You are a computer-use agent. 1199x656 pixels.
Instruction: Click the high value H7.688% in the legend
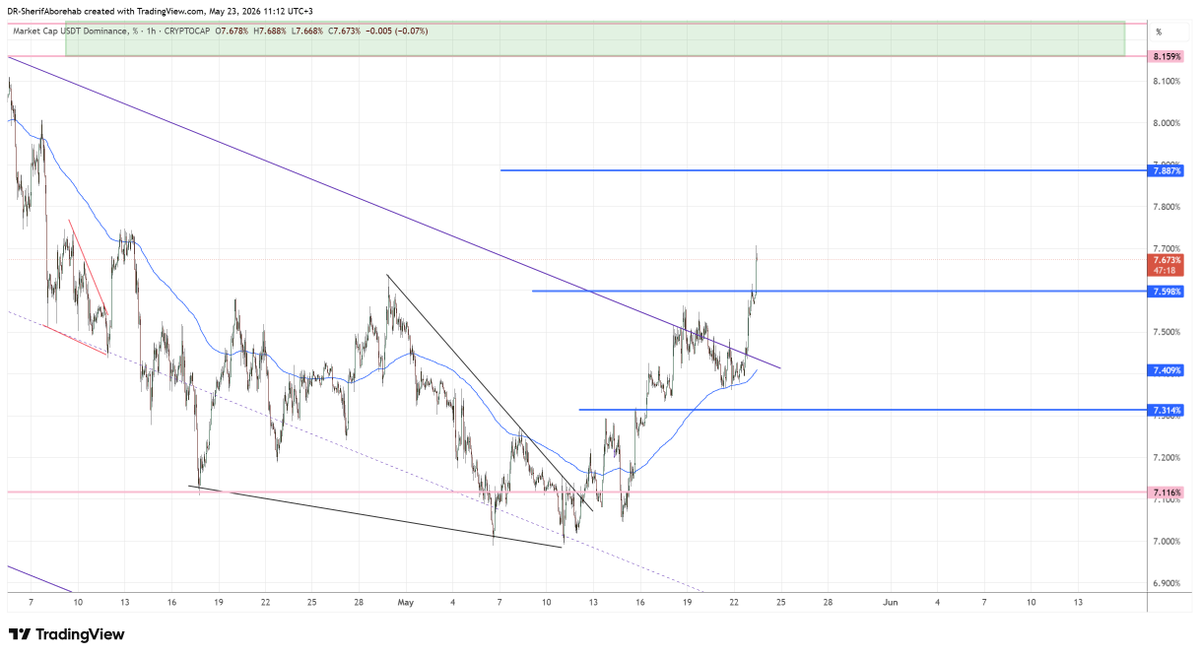coord(269,31)
